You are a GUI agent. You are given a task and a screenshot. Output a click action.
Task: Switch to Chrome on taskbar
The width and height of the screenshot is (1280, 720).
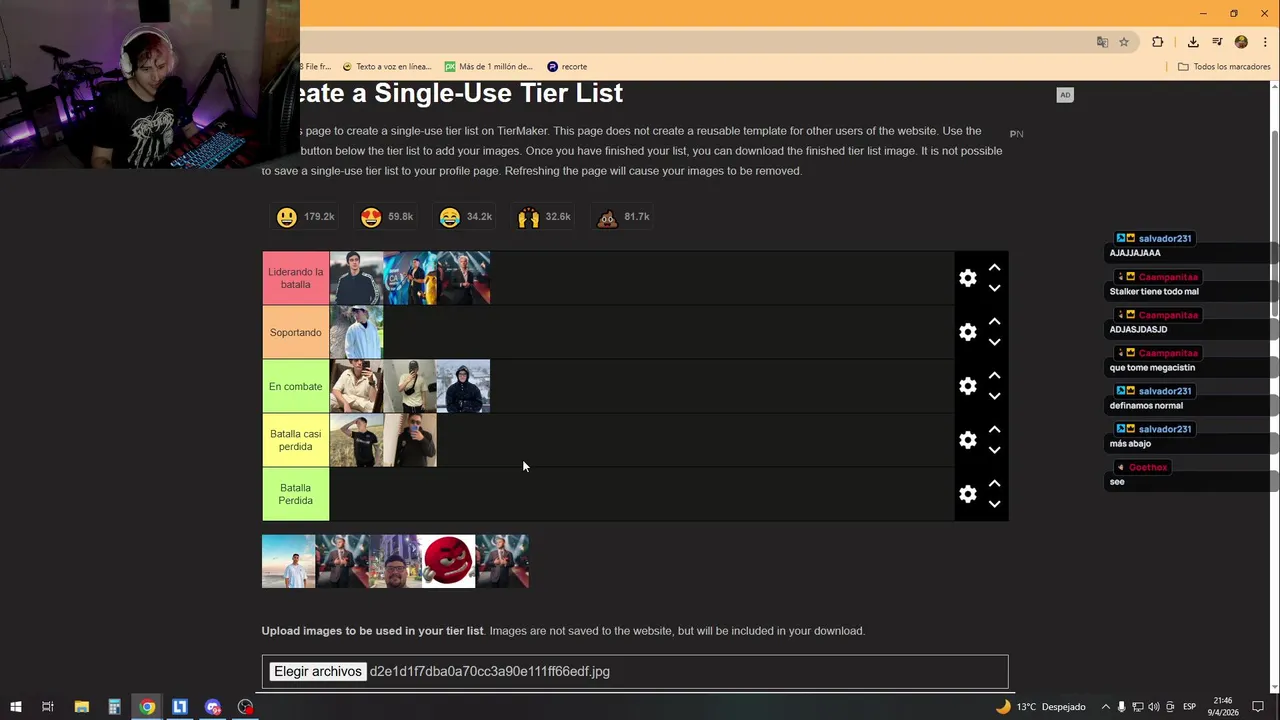pyautogui.click(x=147, y=707)
